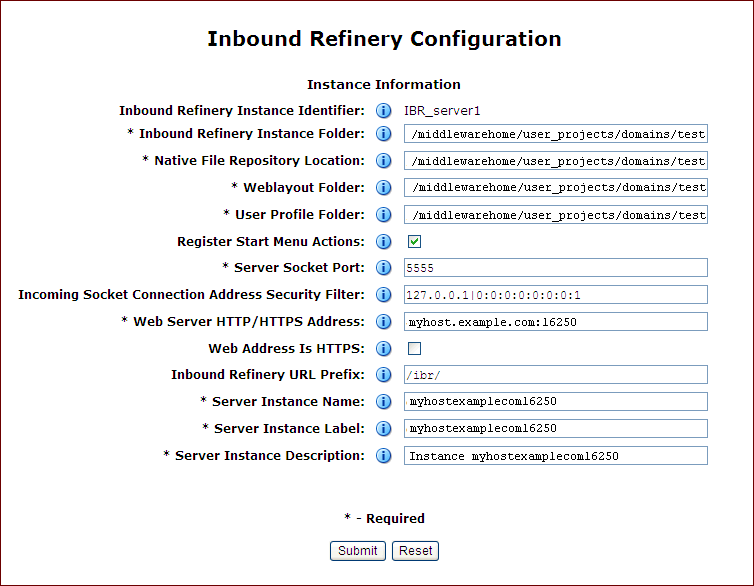
Task: View info for Register Start Menu Actions
Action: point(383,241)
